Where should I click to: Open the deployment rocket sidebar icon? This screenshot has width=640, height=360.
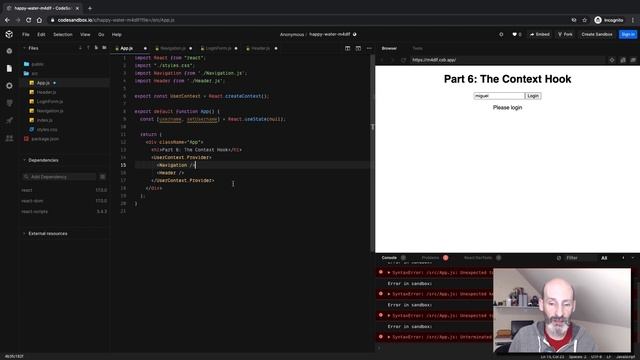9,120
